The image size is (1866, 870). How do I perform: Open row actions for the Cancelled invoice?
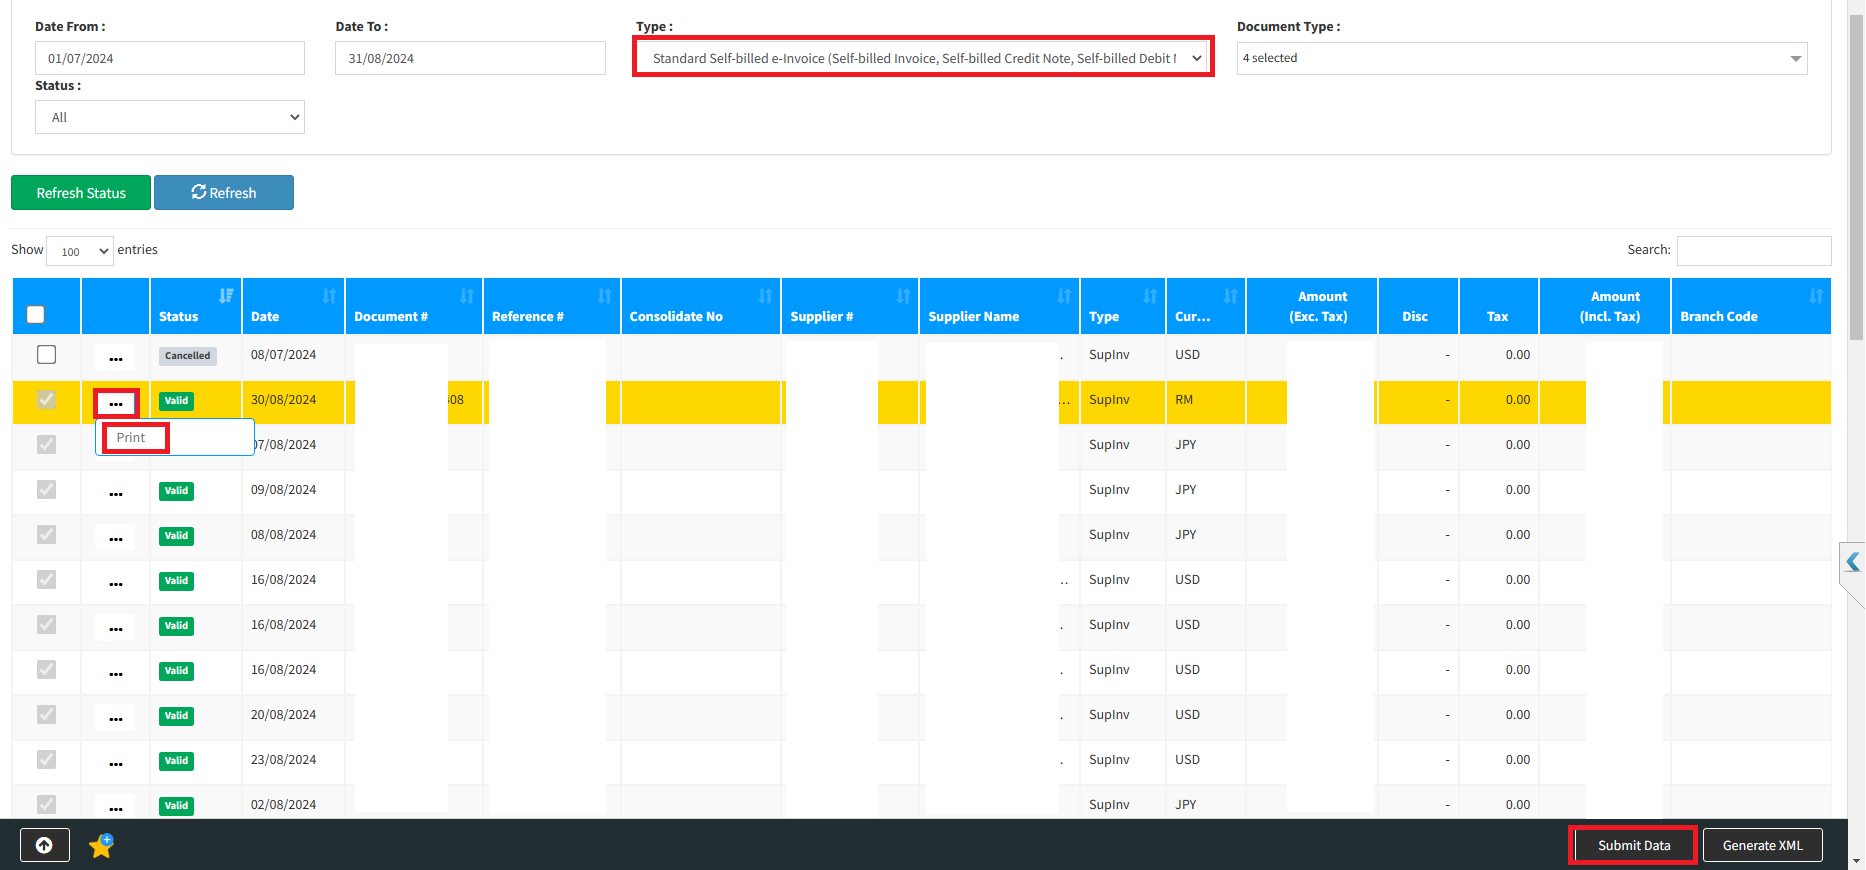(116, 357)
